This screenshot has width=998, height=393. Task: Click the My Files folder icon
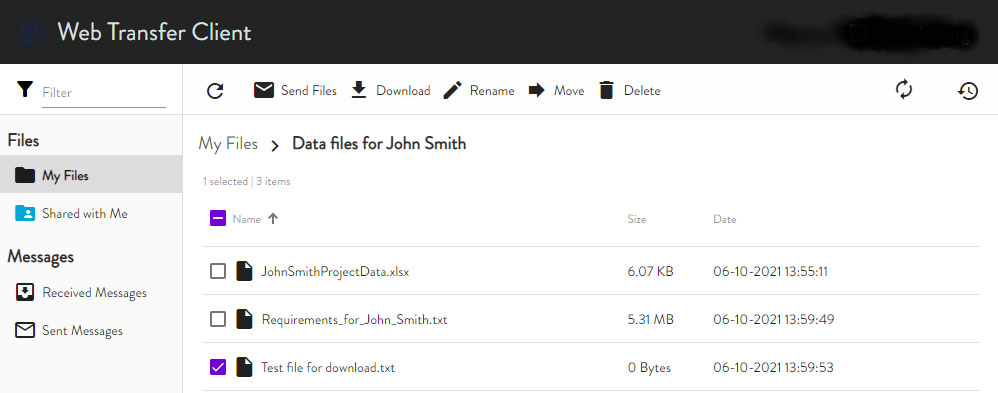click(x=25, y=175)
